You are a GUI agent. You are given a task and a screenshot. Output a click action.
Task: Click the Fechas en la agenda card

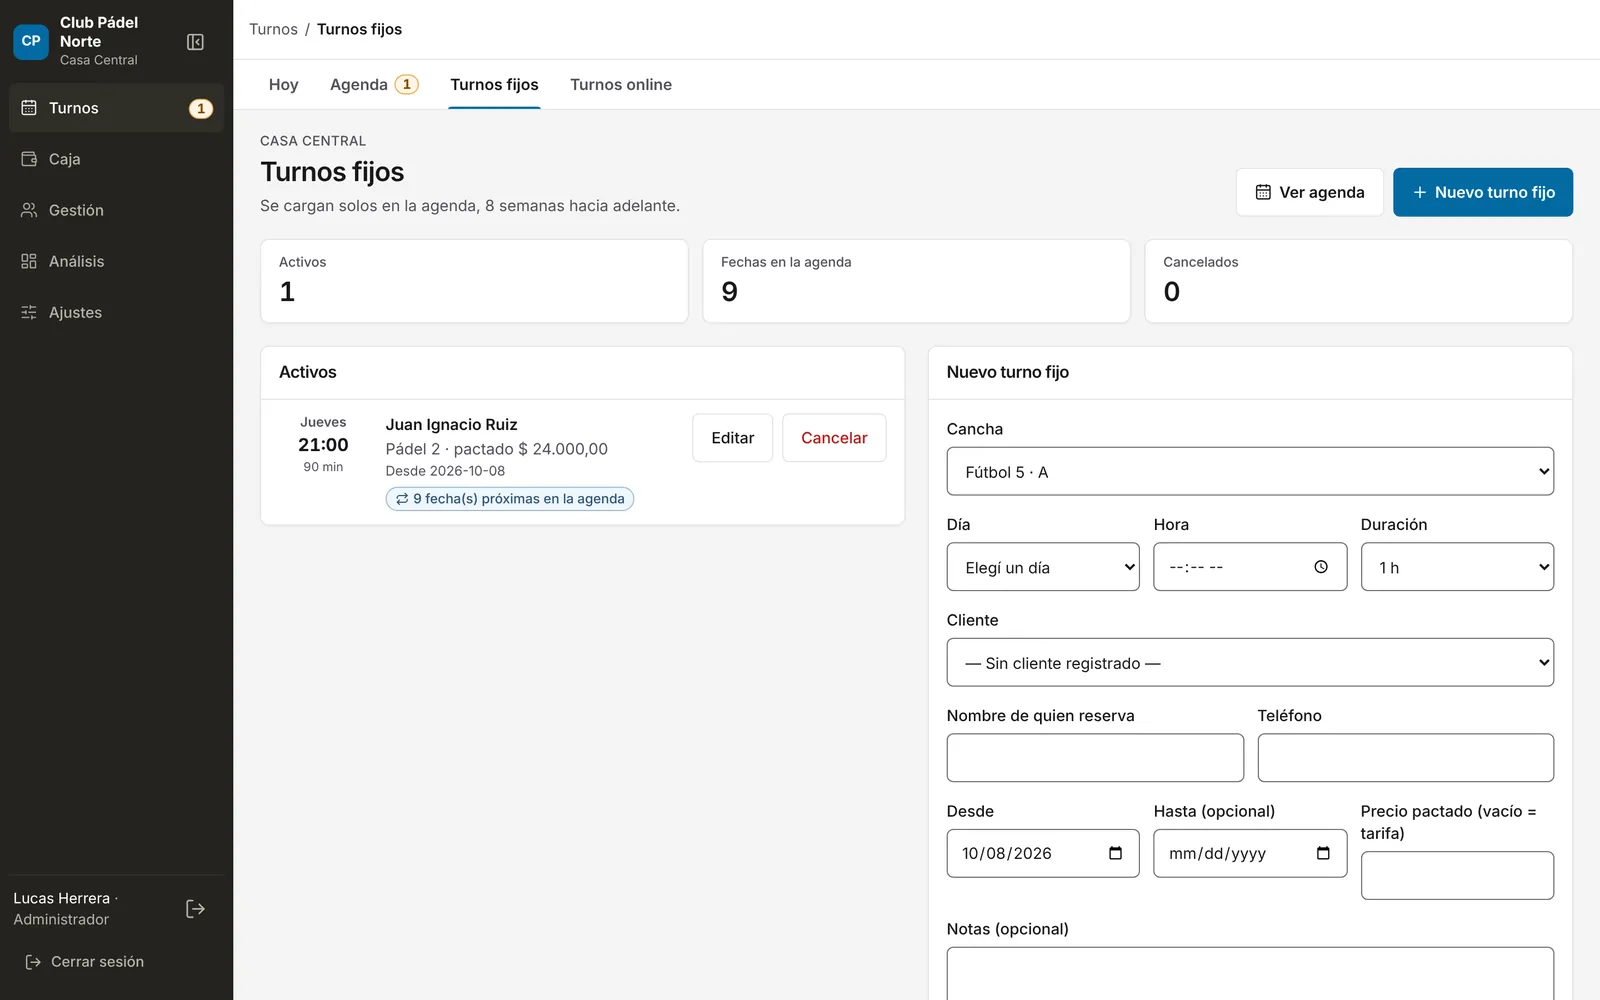coord(916,281)
